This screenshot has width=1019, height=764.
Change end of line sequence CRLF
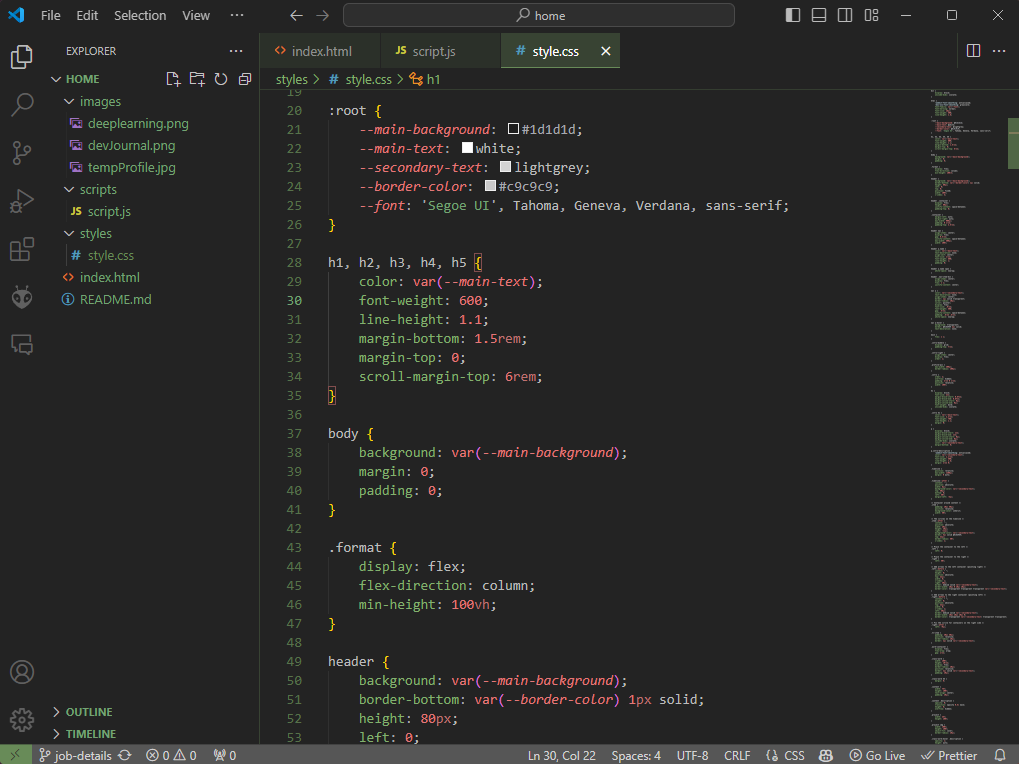(x=737, y=755)
